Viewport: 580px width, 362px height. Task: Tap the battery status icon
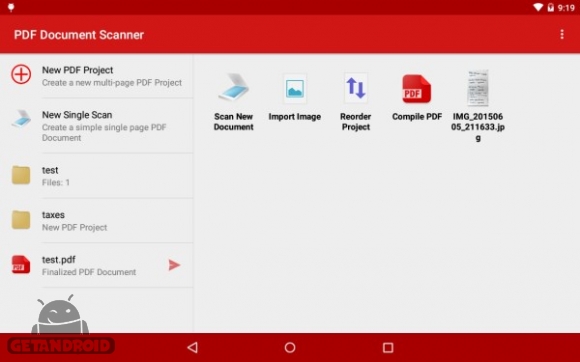pyautogui.click(x=550, y=7)
